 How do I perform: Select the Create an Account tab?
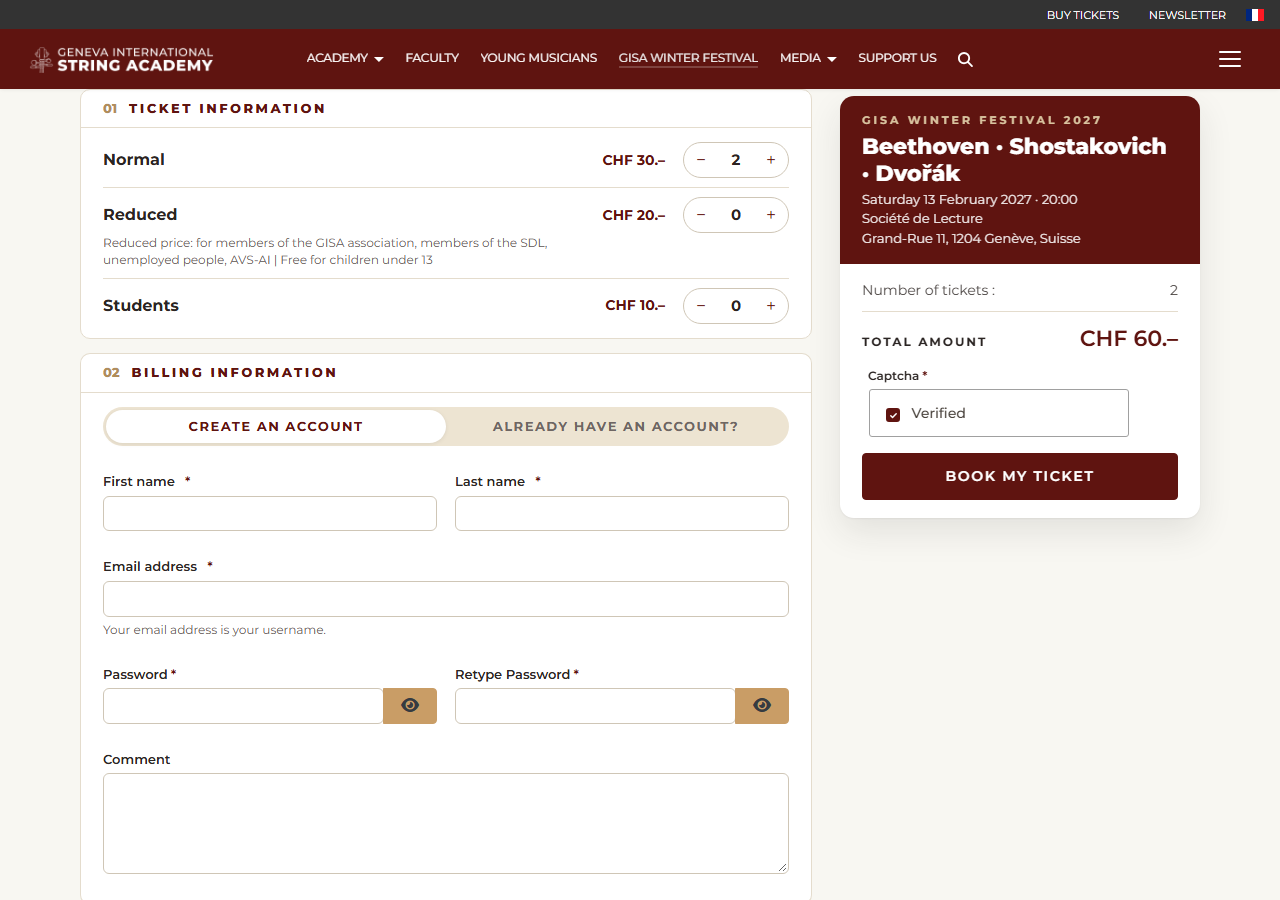point(276,426)
